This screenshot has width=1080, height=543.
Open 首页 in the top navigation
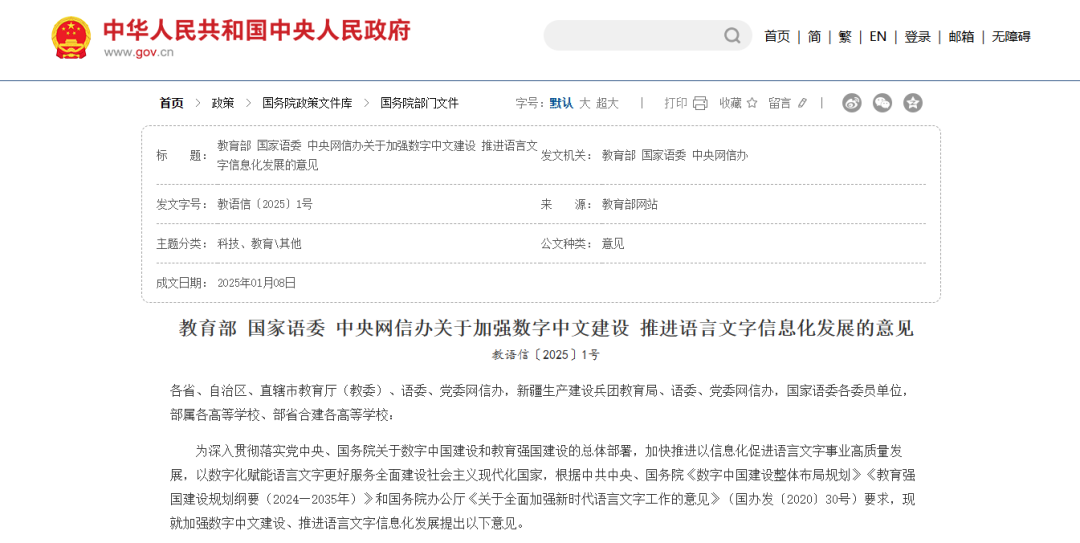pos(777,37)
